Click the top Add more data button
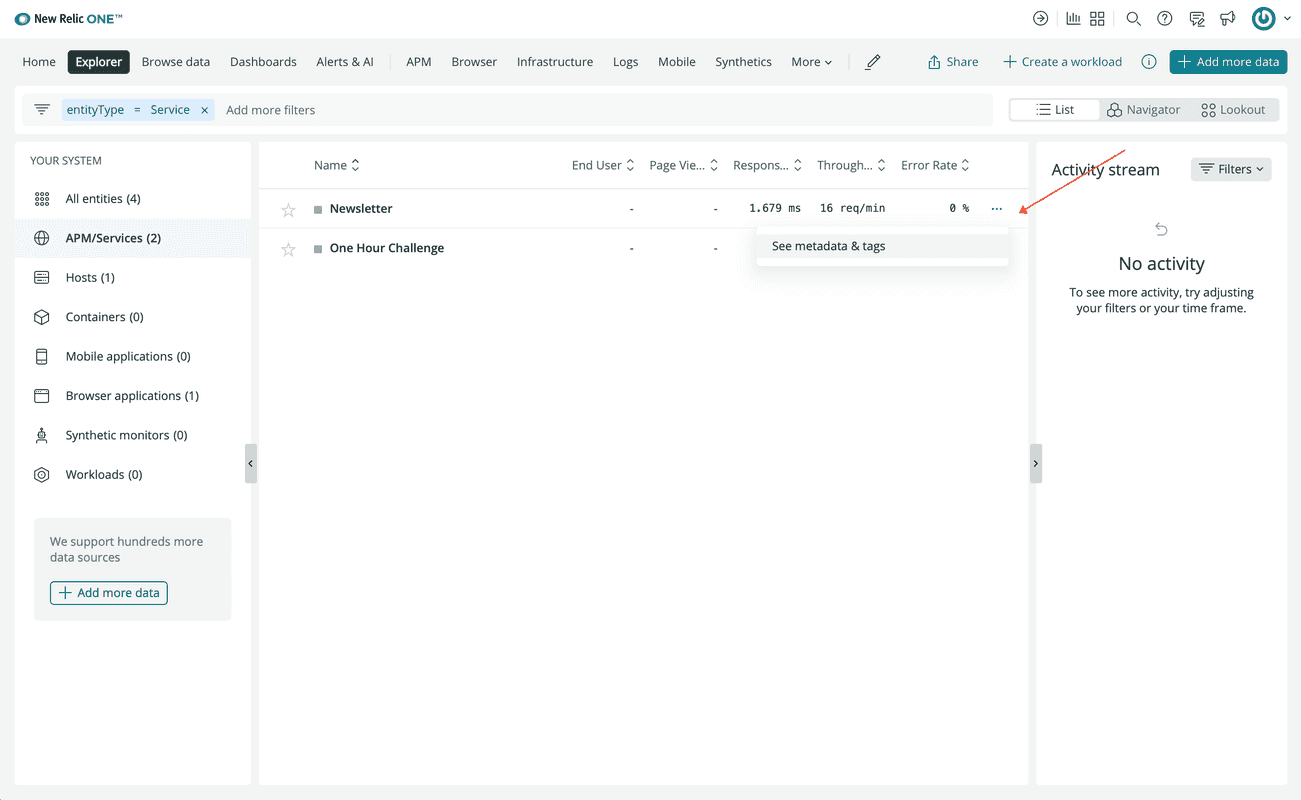The height and width of the screenshot is (800, 1301). point(1228,62)
